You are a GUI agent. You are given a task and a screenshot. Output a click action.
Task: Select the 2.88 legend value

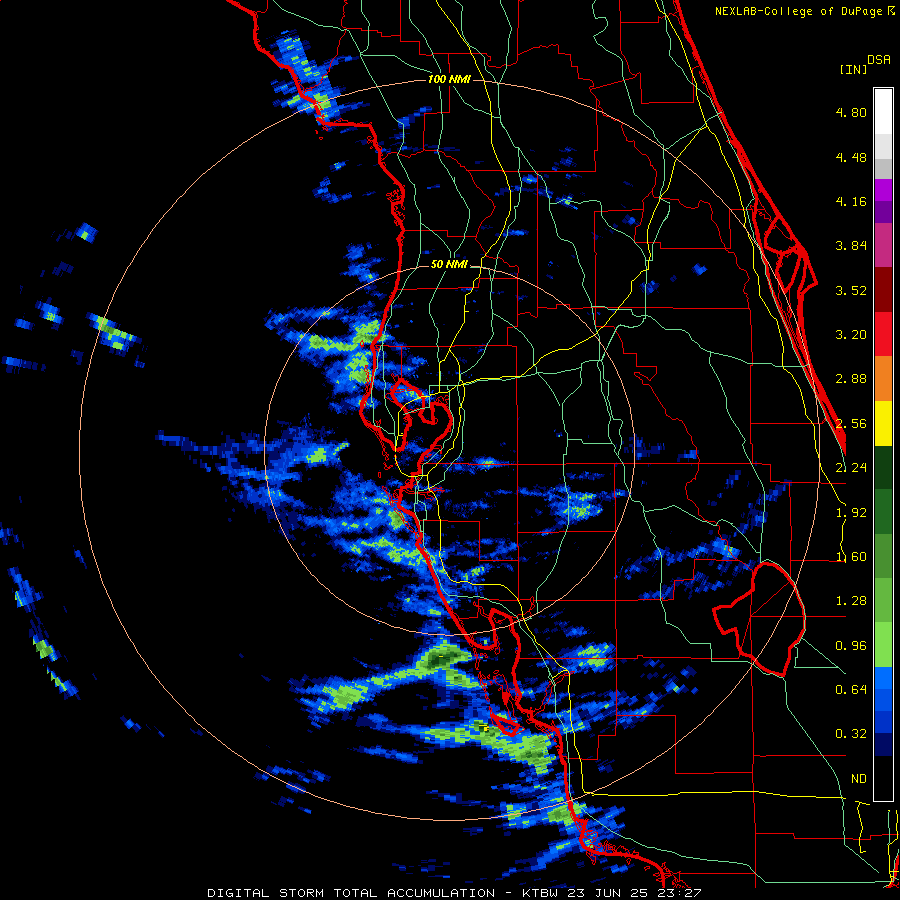[x=851, y=379]
